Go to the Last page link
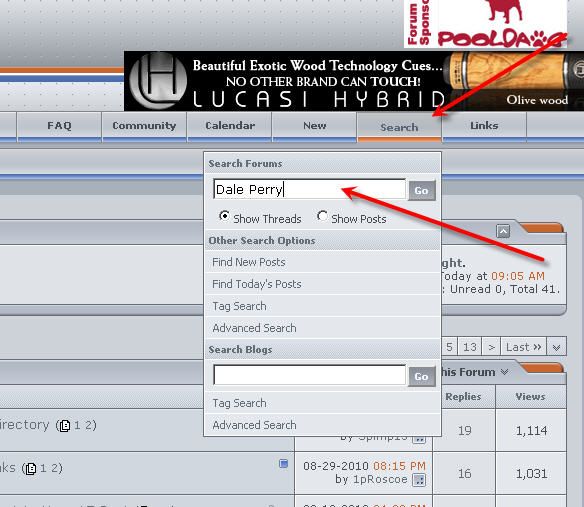 pyautogui.click(x=523, y=347)
